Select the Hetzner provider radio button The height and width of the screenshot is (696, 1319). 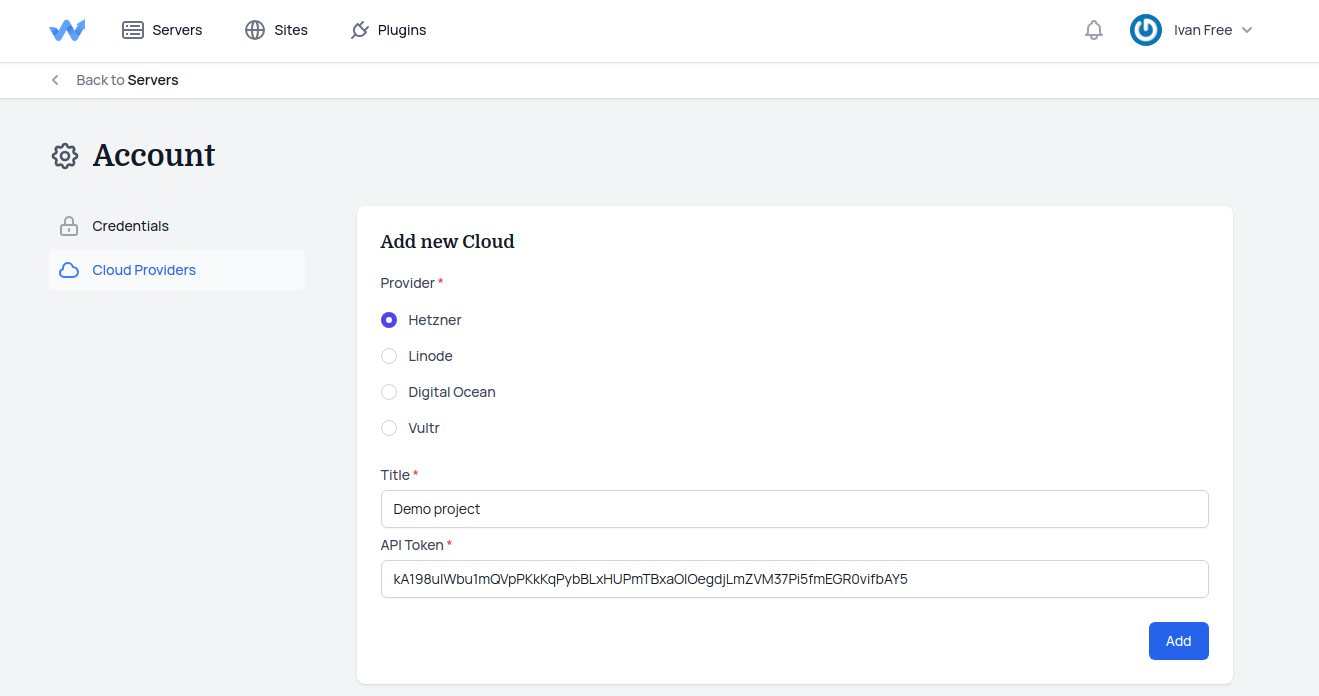pyautogui.click(x=389, y=320)
